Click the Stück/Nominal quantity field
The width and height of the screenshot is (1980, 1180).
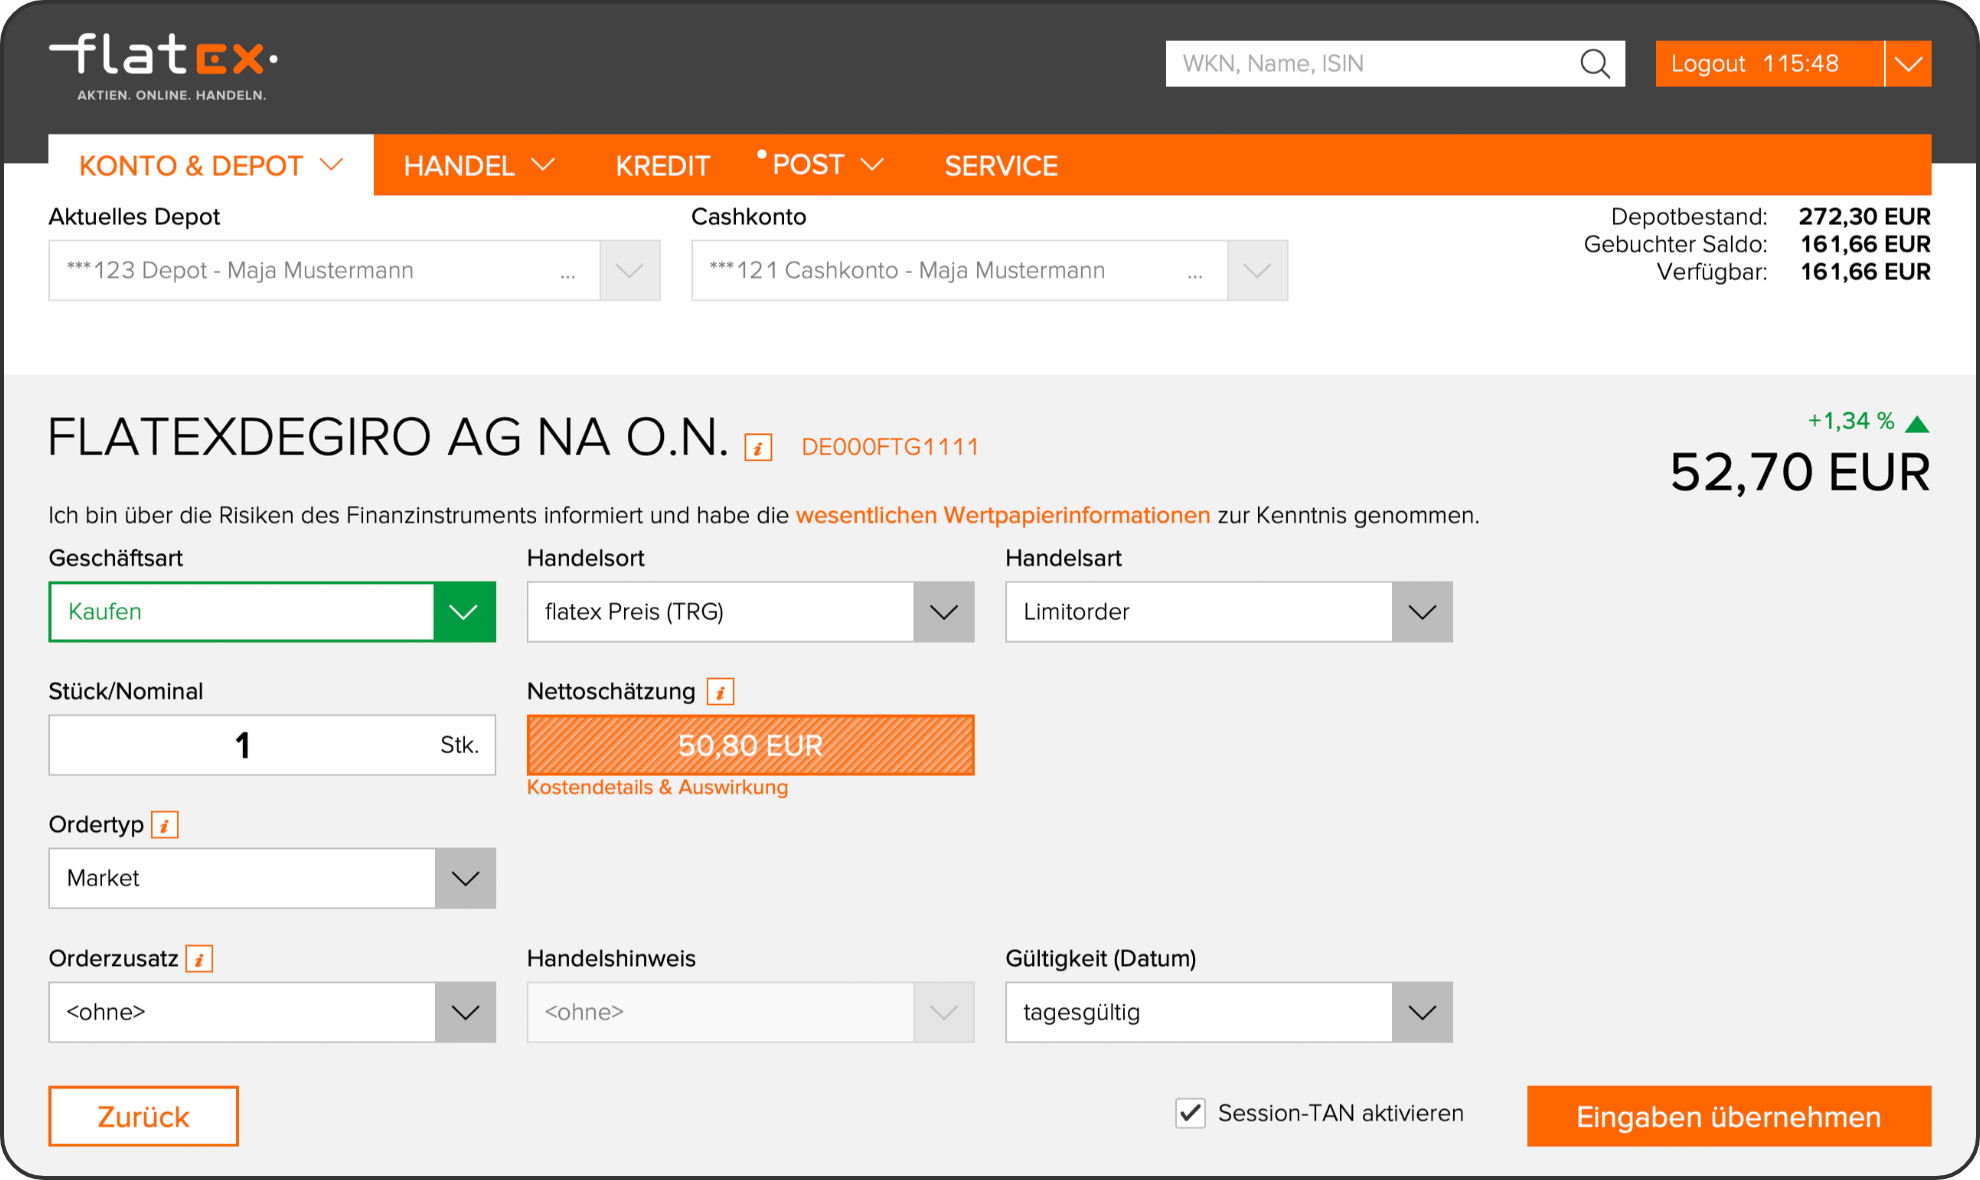(242, 745)
